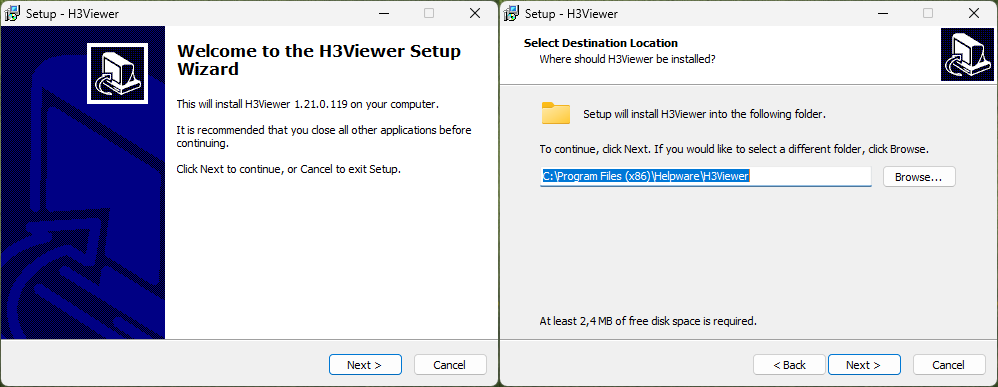Screen dimensions: 998x387
Task: Cancel setup in the Welcome wizard window
Action: click(x=450, y=365)
